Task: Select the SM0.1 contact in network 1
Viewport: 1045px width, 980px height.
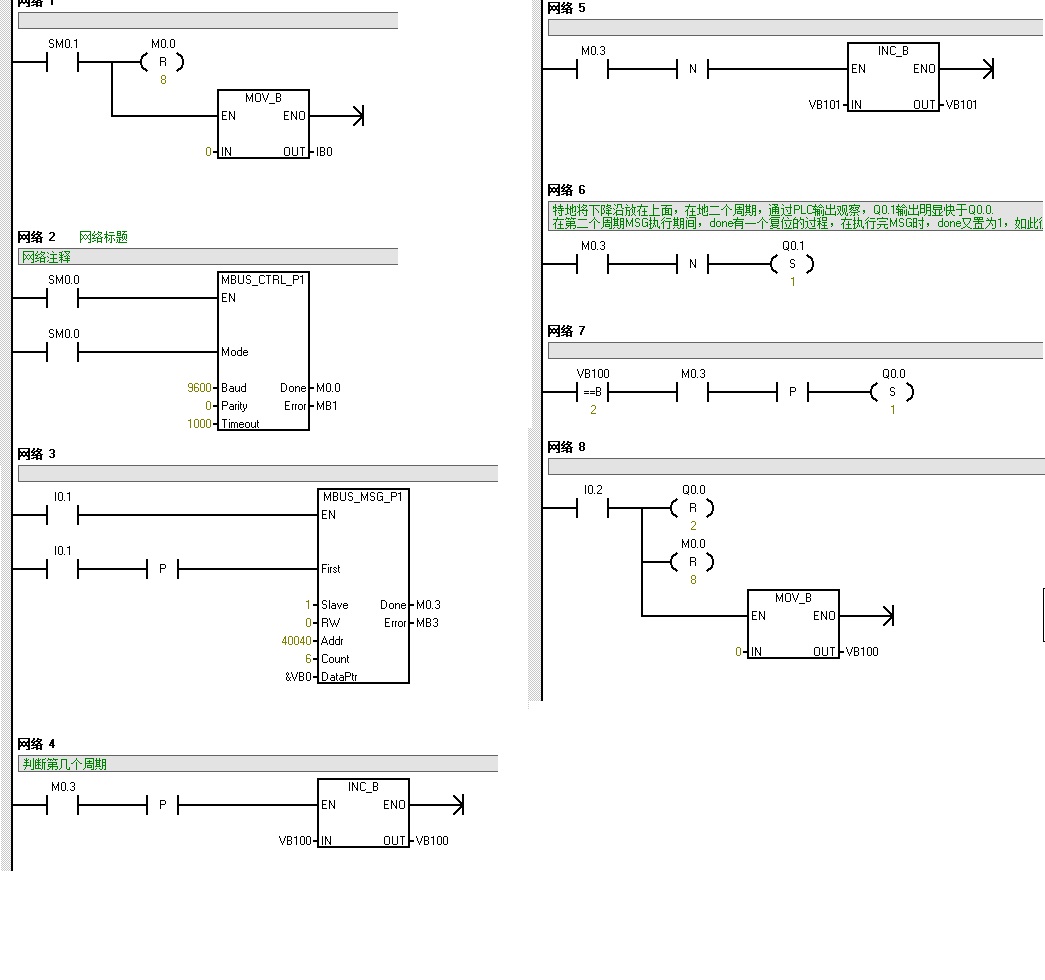Action: pos(63,63)
